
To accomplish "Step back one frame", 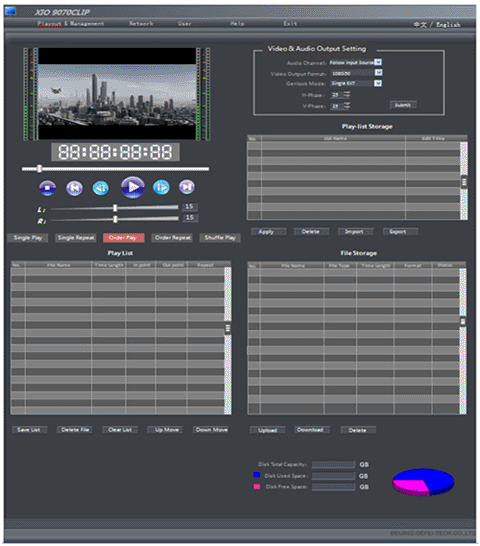I will tap(101, 188).
